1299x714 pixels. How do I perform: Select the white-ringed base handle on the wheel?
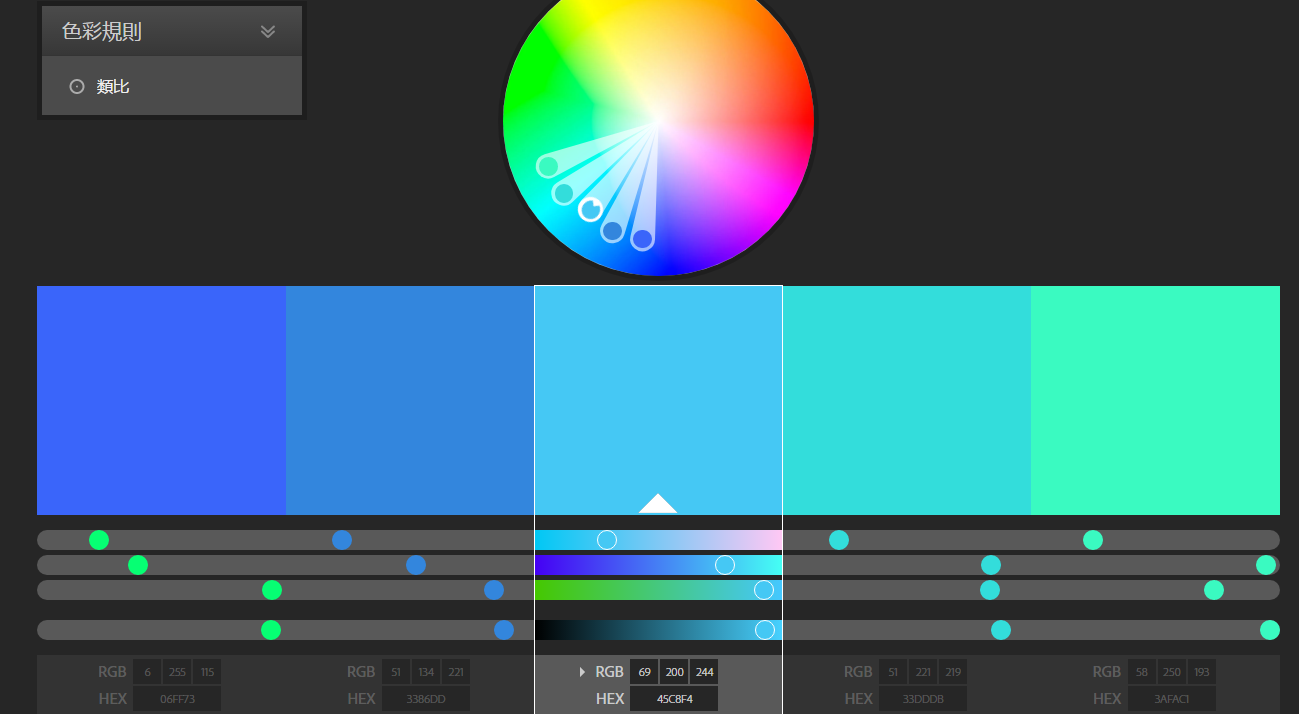coord(590,209)
